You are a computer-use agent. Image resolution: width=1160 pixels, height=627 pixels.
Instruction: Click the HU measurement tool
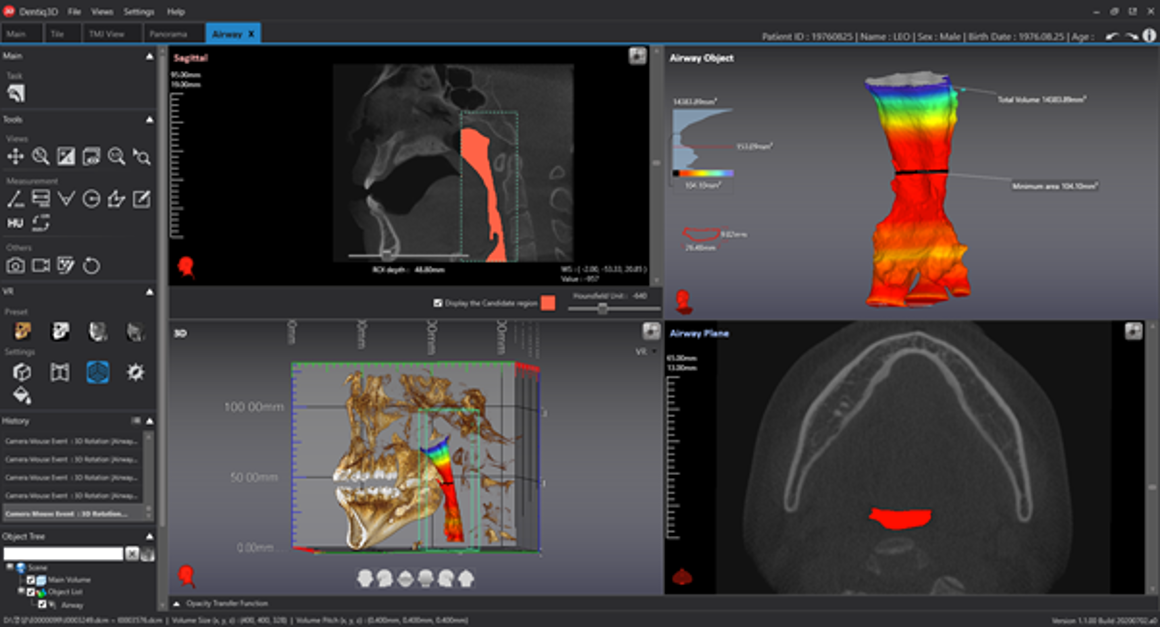point(15,222)
